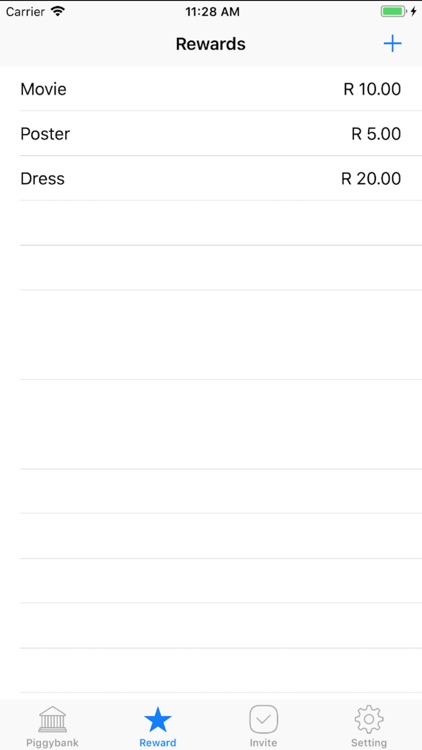Tap the 11:28 AM status bar clock
This screenshot has width=422, height=750.
click(x=212, y=12)
